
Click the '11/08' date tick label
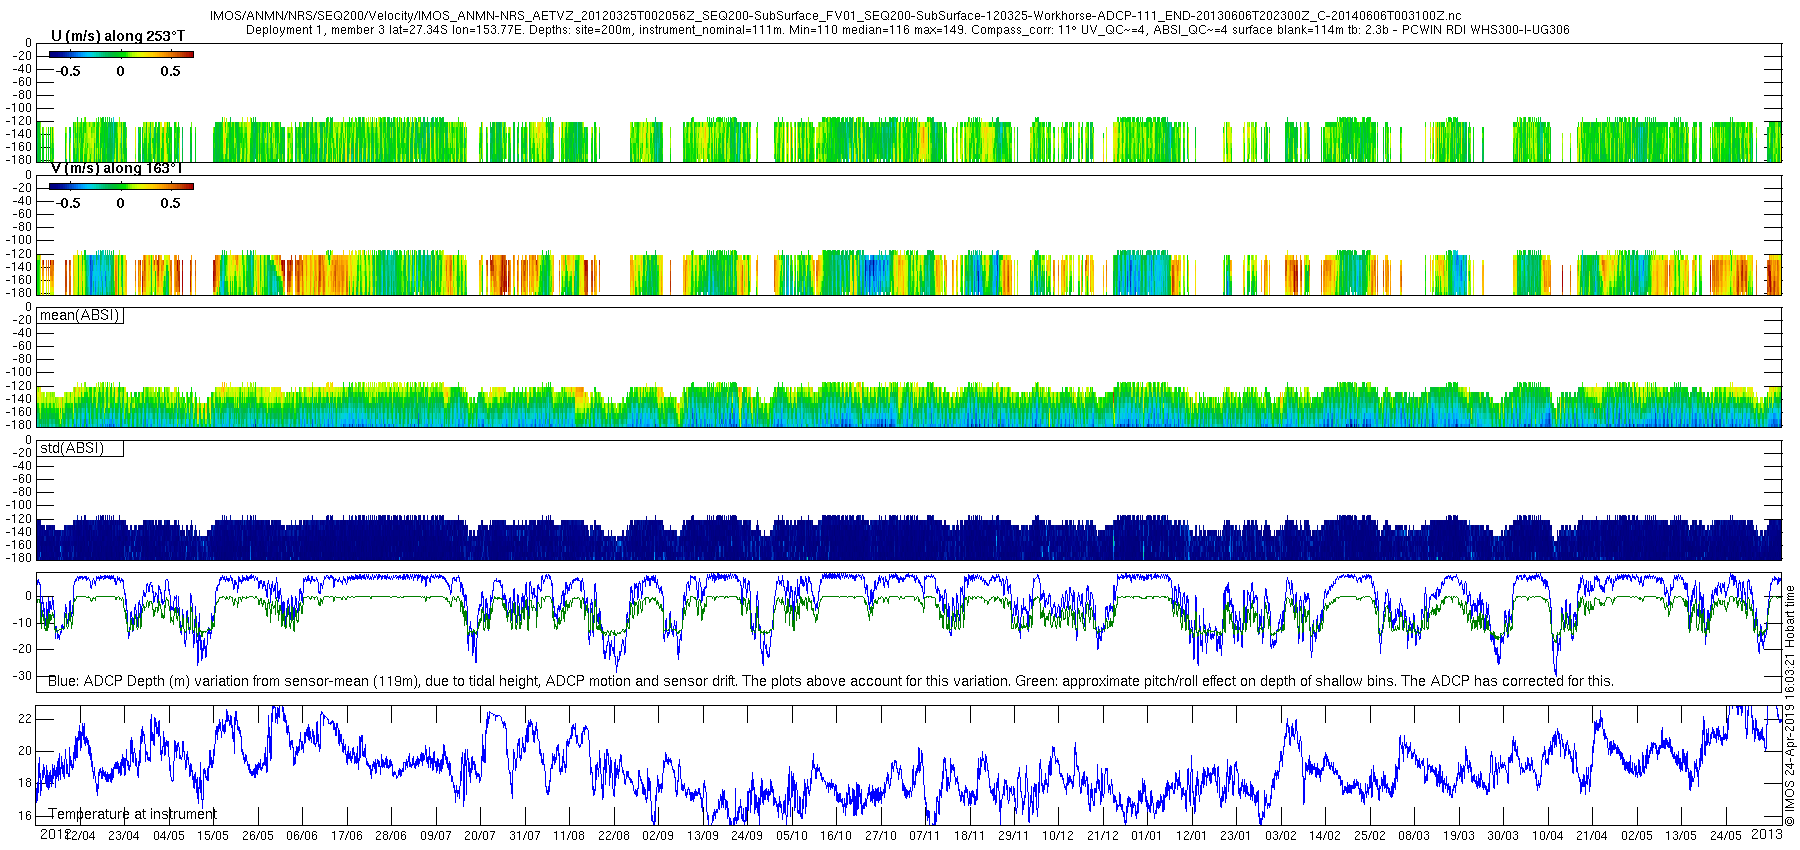(x=569, y=836)
